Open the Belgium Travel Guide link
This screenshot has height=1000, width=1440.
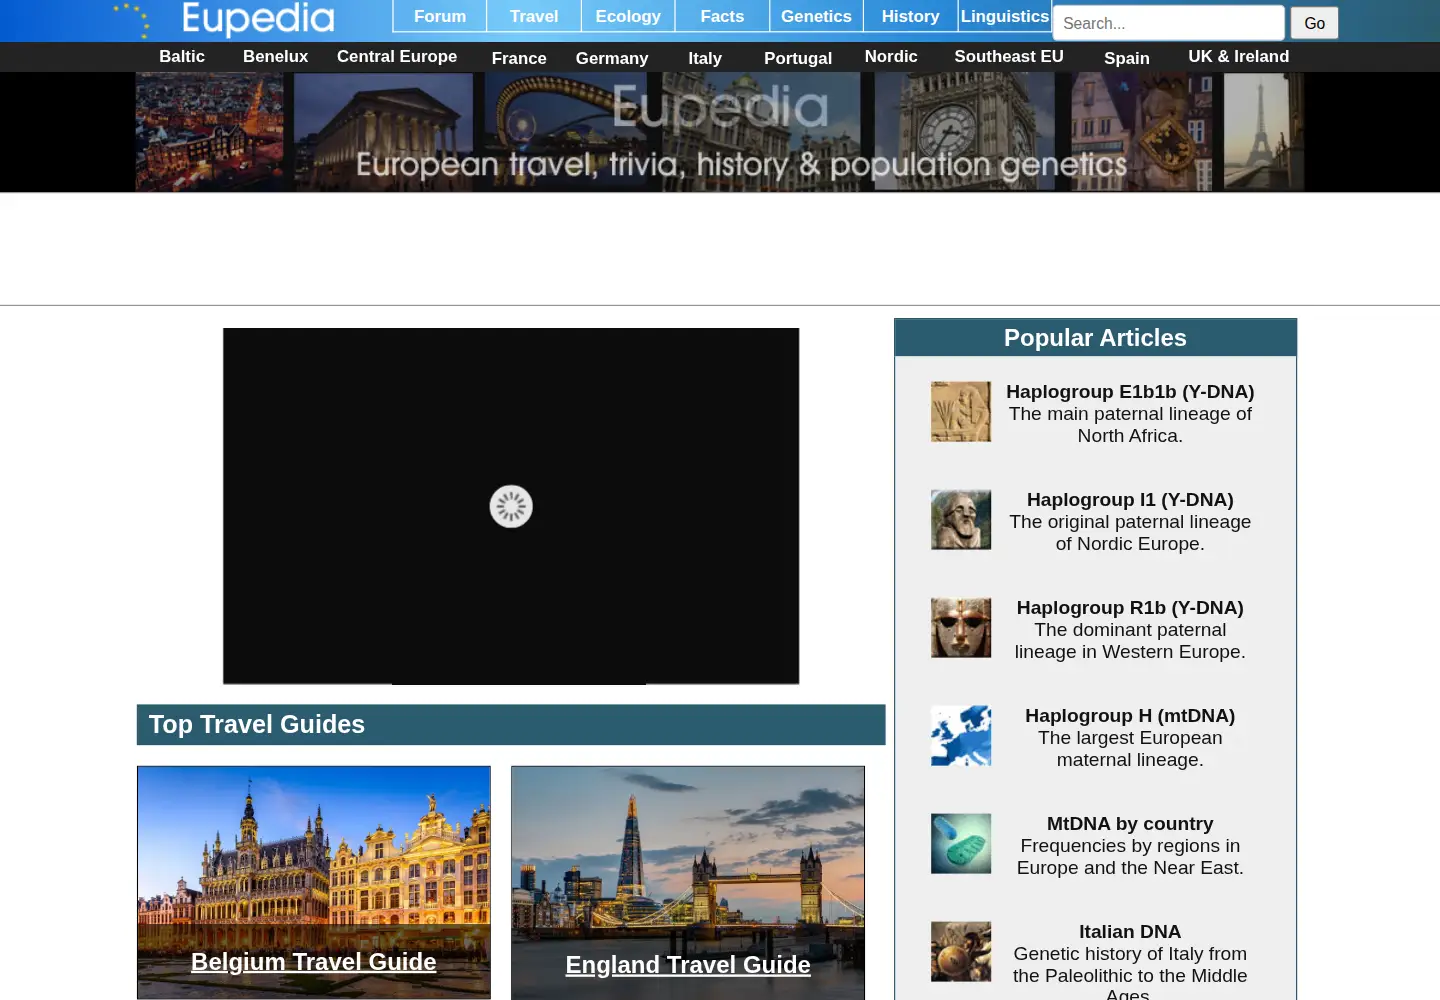point(314,962)
